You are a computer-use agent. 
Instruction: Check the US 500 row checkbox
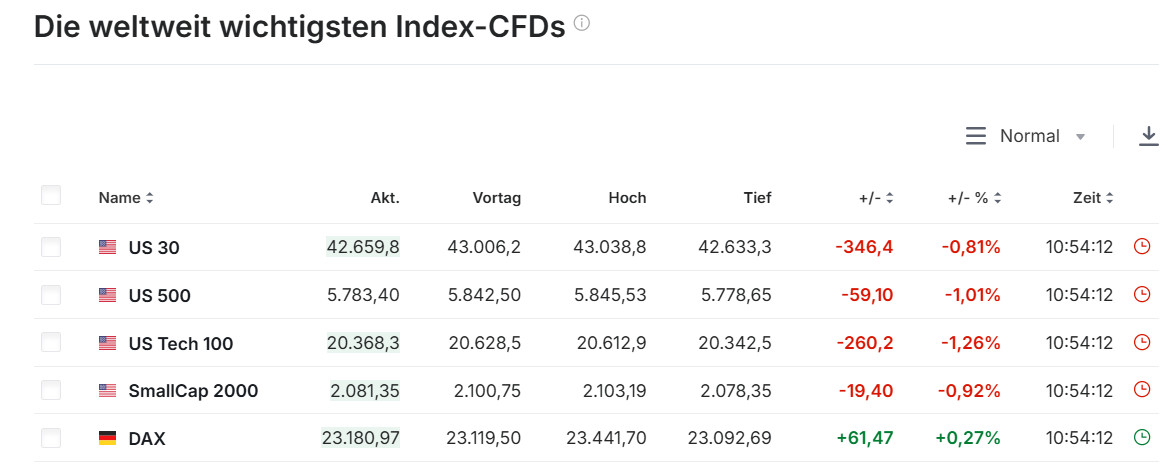[x=51, y=295]
